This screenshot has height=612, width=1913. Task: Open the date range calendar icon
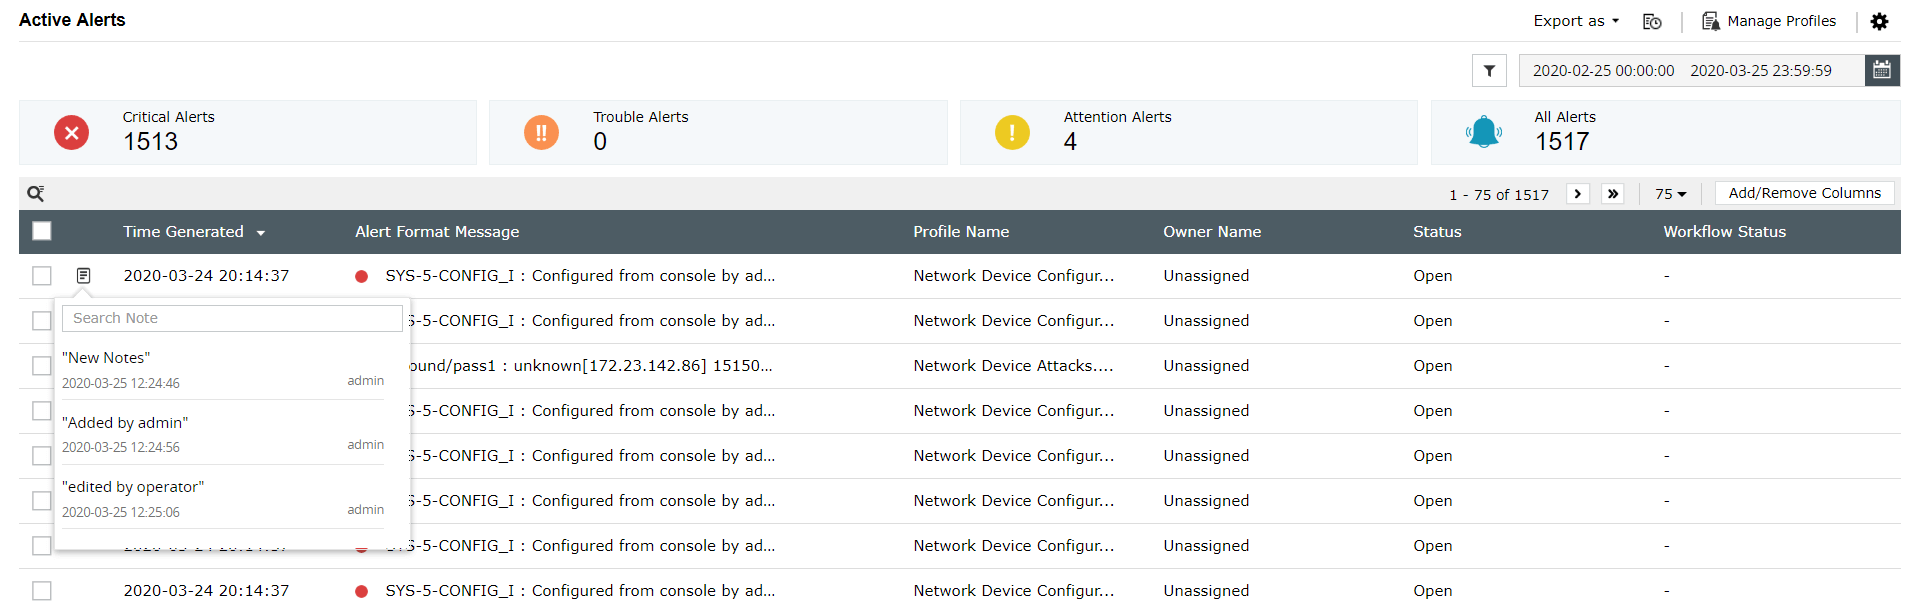[1882, 70]
